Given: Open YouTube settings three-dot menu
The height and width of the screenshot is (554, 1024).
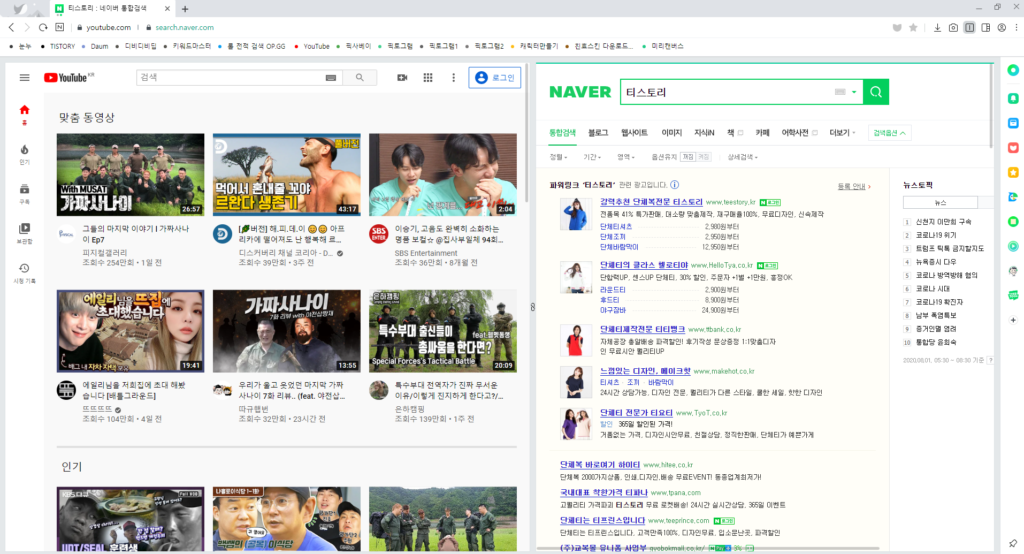Looking at the screenshot, I should pos(453,77).
